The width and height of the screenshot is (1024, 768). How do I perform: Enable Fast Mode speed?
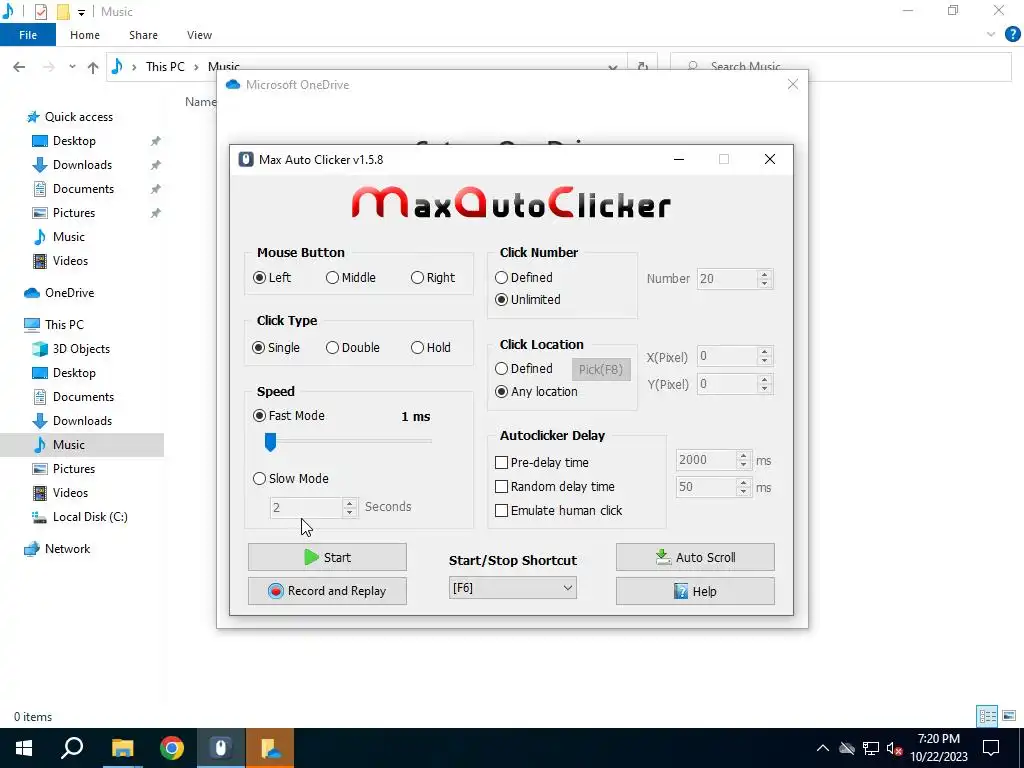pyautogui.click(x=289, y=416)
